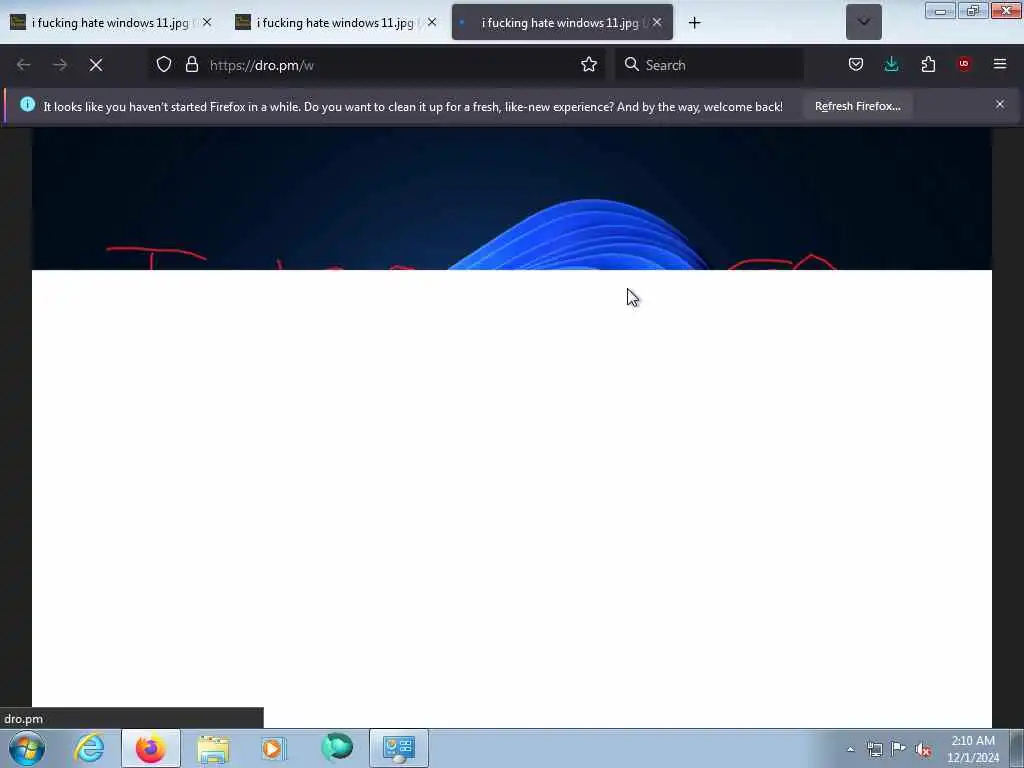Image resolution: width=1024 pixels, height=768 pixels.
Task: Open muted volume tray icon
Action: [923, 750]
